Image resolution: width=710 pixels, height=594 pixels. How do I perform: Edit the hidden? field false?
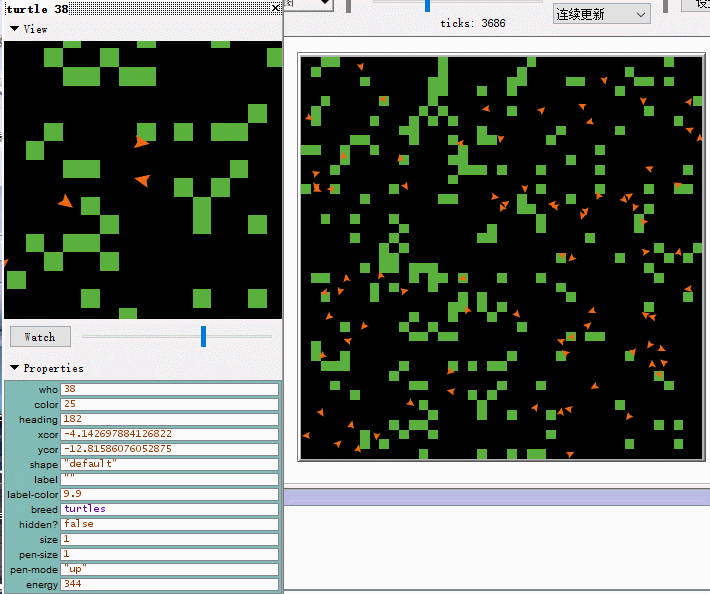pos(169,524)
